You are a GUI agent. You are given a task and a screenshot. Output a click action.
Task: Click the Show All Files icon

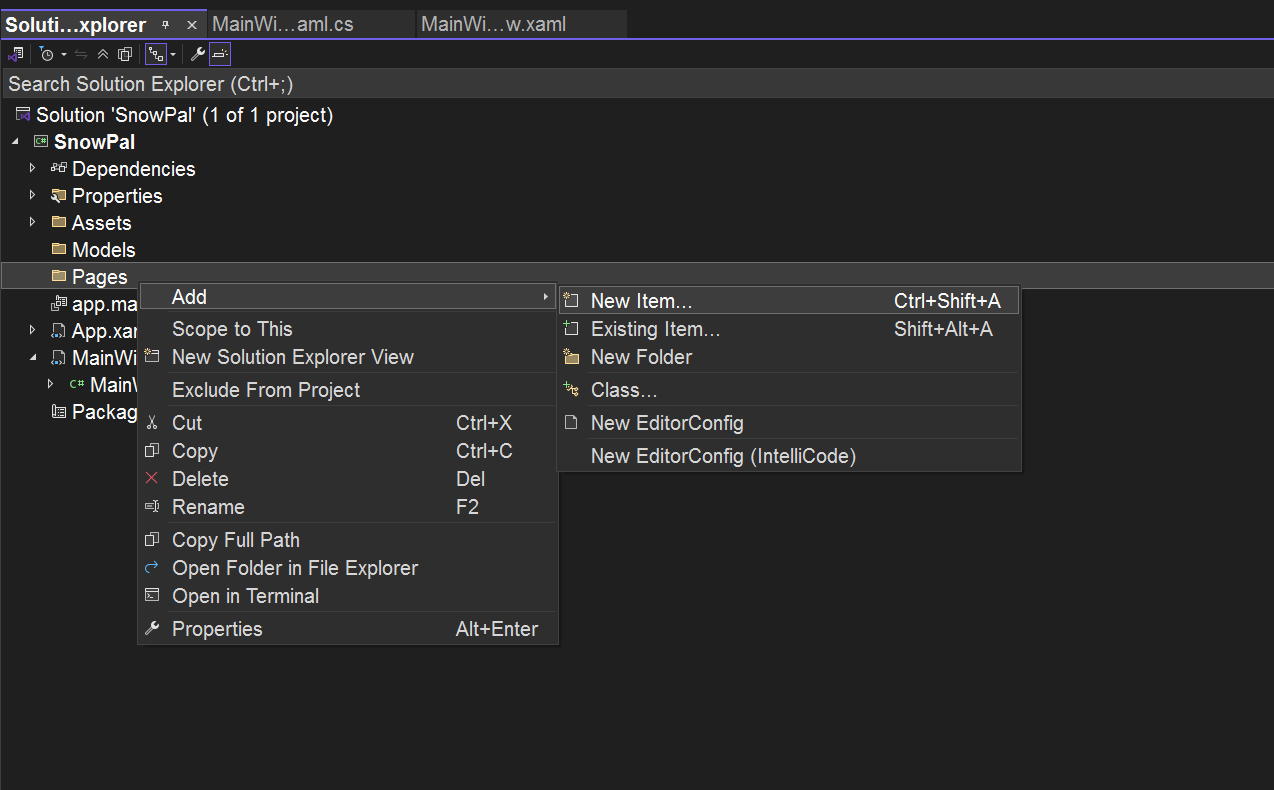(x=125, y=54)
